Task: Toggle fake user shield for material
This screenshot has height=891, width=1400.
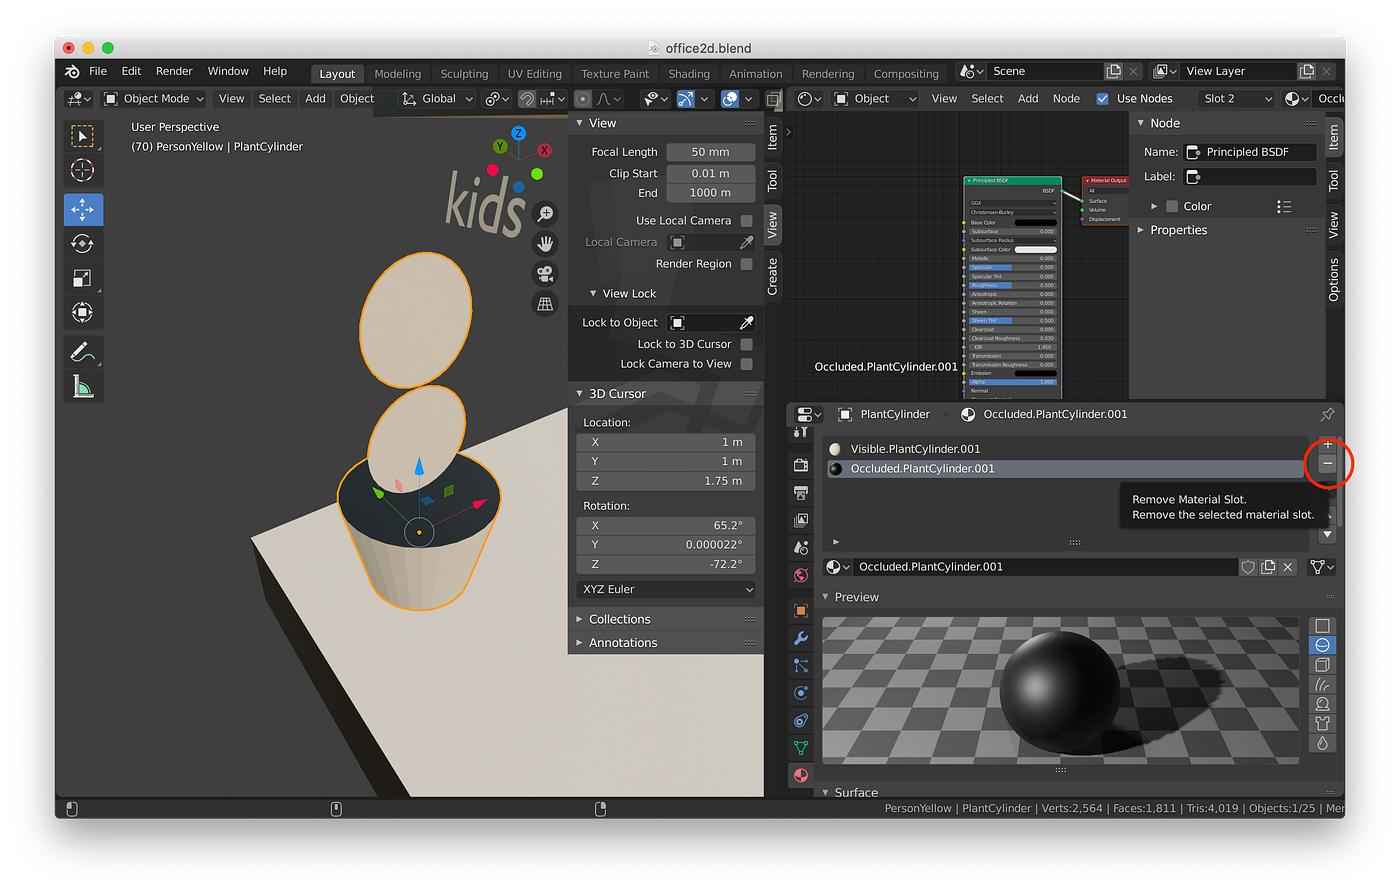Action: pyautogui.click(x=1248, y=567)
